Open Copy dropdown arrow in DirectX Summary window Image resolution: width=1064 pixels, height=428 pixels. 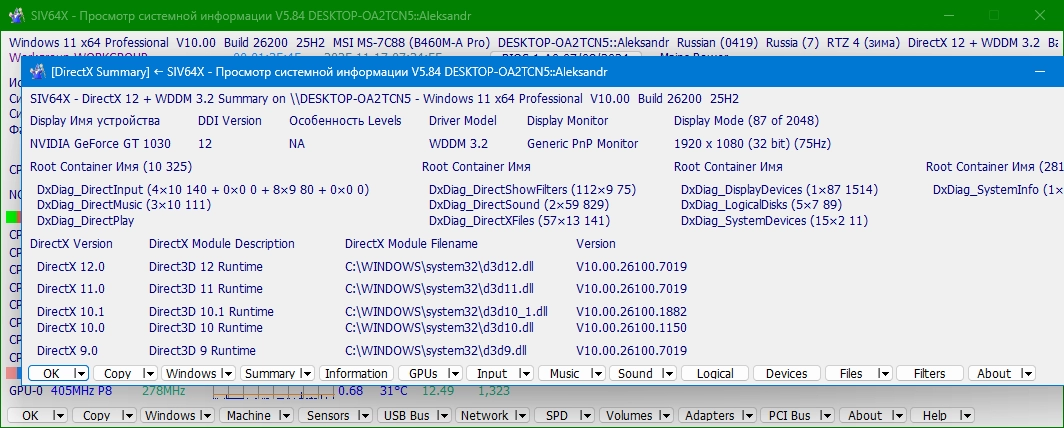click(x=150, y=373)
